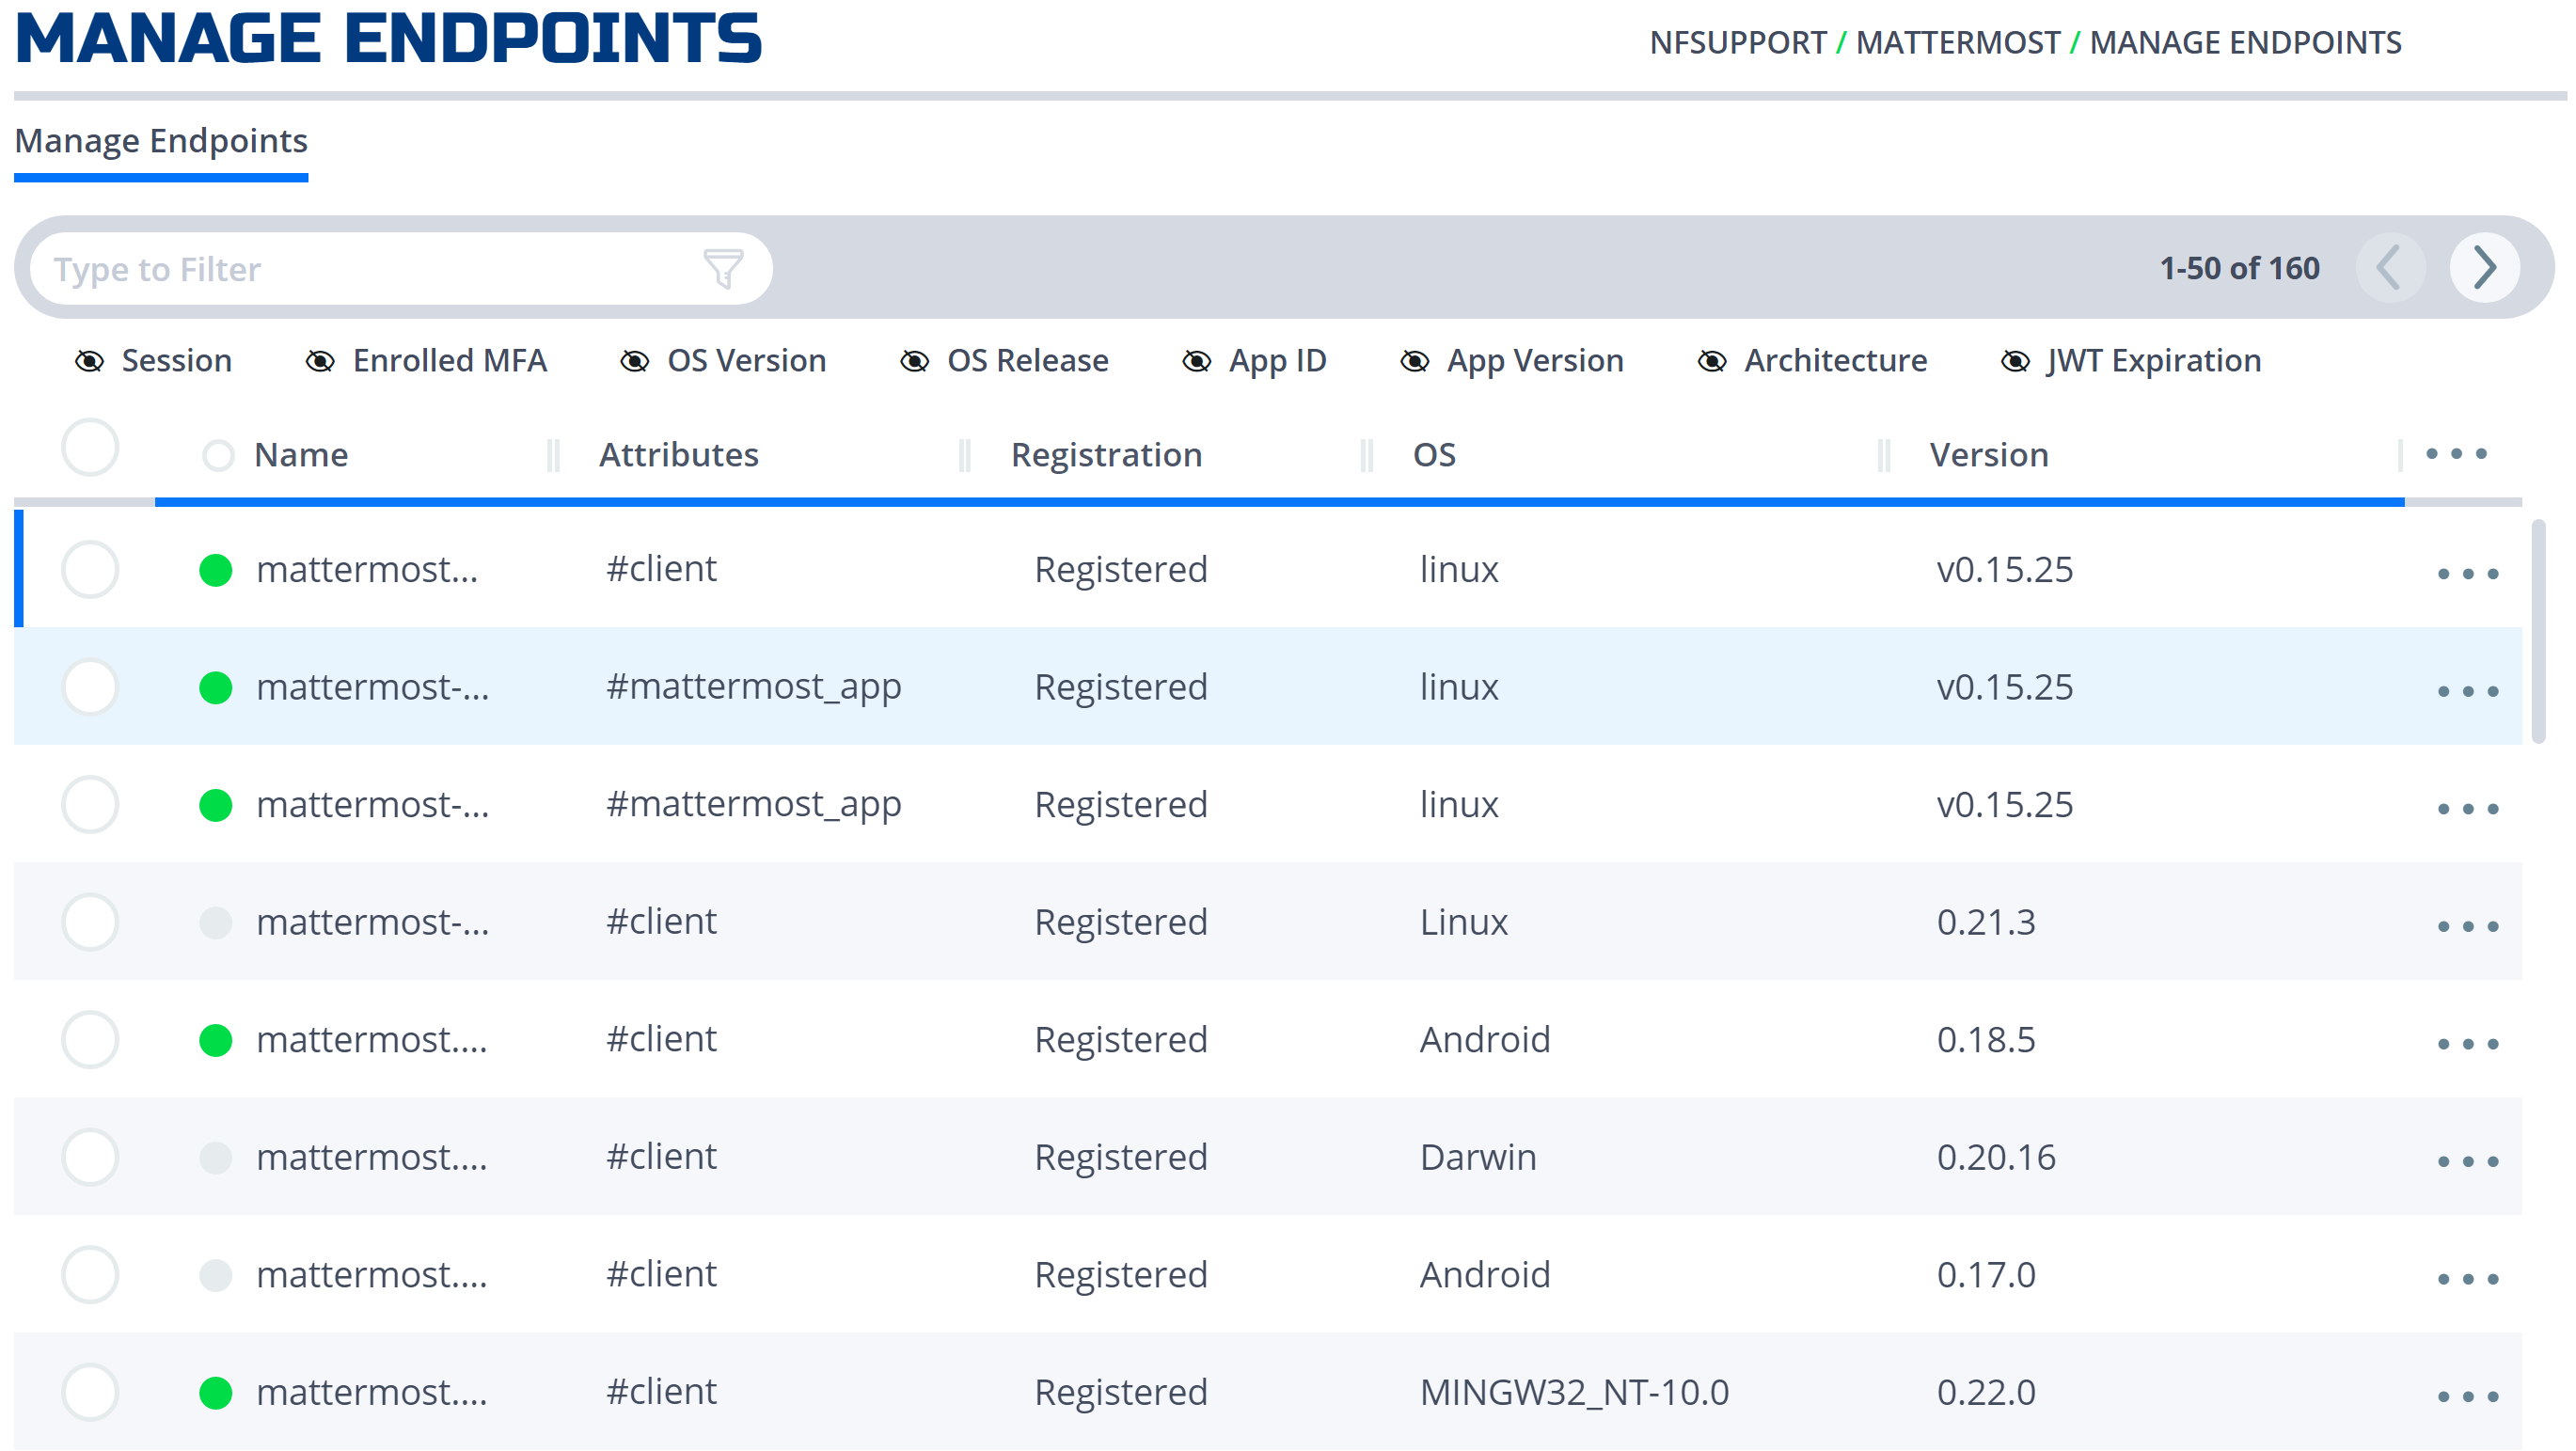This screenshot has width=2576, height=1451.
Task: Show the JWT Expiration column
Action: point(2130,360)
